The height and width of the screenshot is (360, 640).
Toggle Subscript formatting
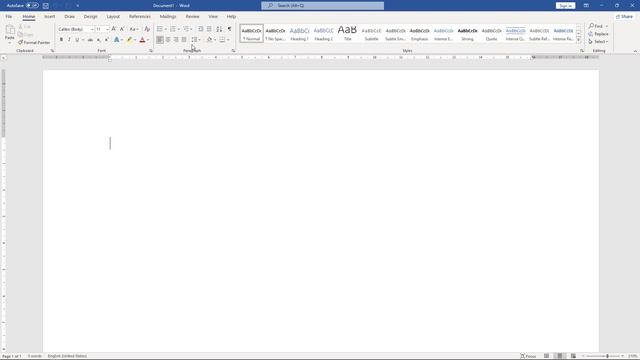(98, 40)
